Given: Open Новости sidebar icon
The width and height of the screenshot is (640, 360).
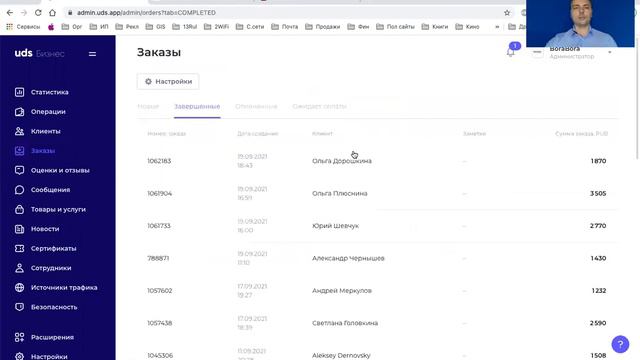Looking at the screenshot, I should 20,229.
